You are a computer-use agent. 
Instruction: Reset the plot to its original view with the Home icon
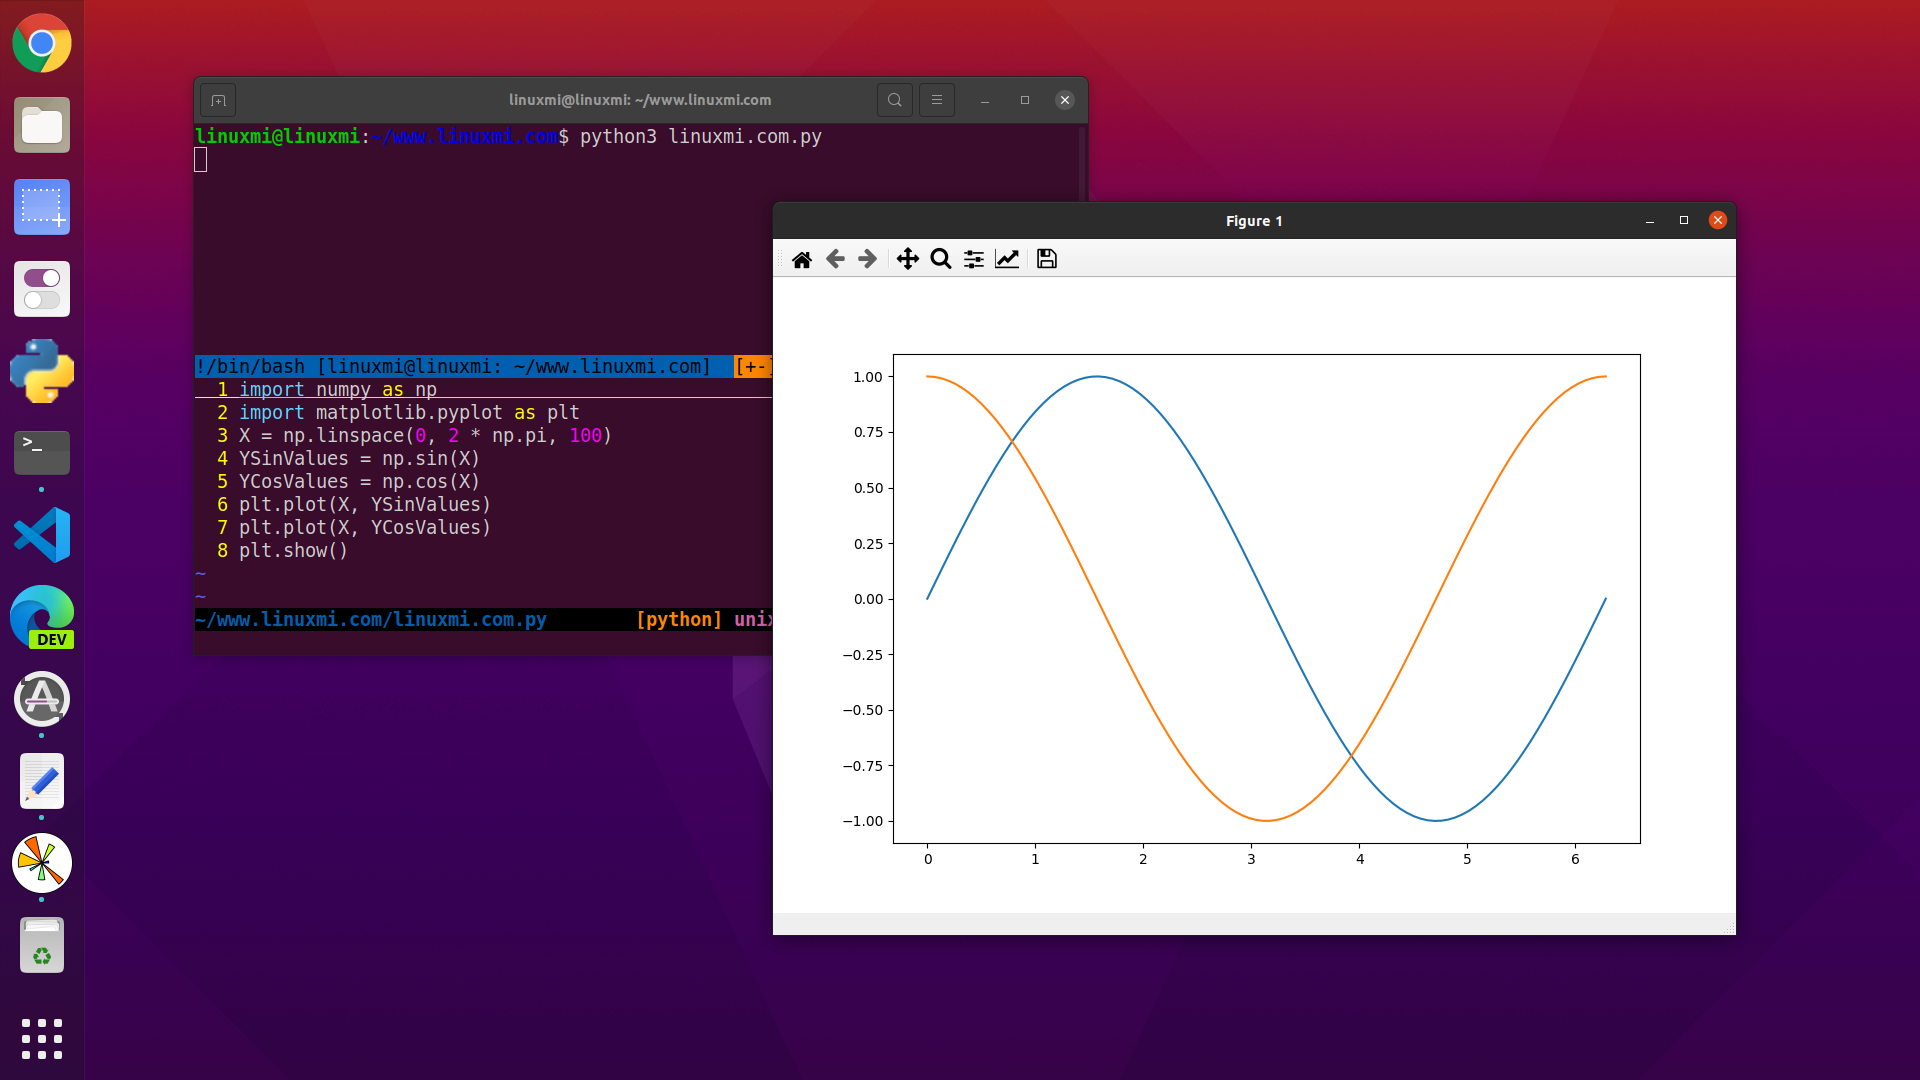[x=801, y=260]
